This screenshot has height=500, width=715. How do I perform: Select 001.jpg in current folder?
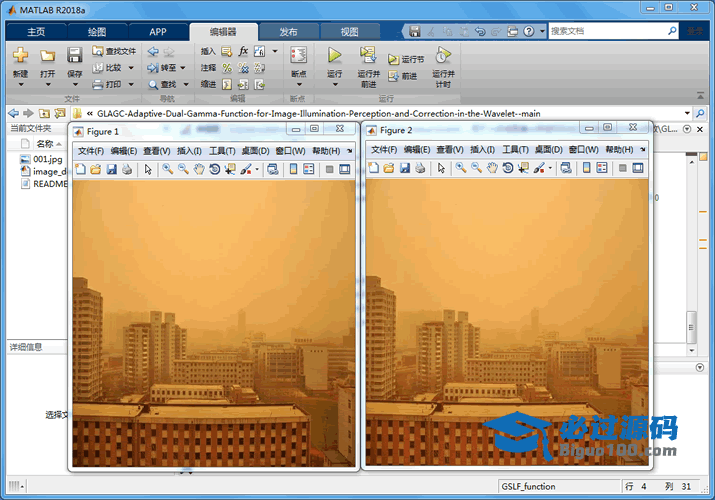(42, 159)
